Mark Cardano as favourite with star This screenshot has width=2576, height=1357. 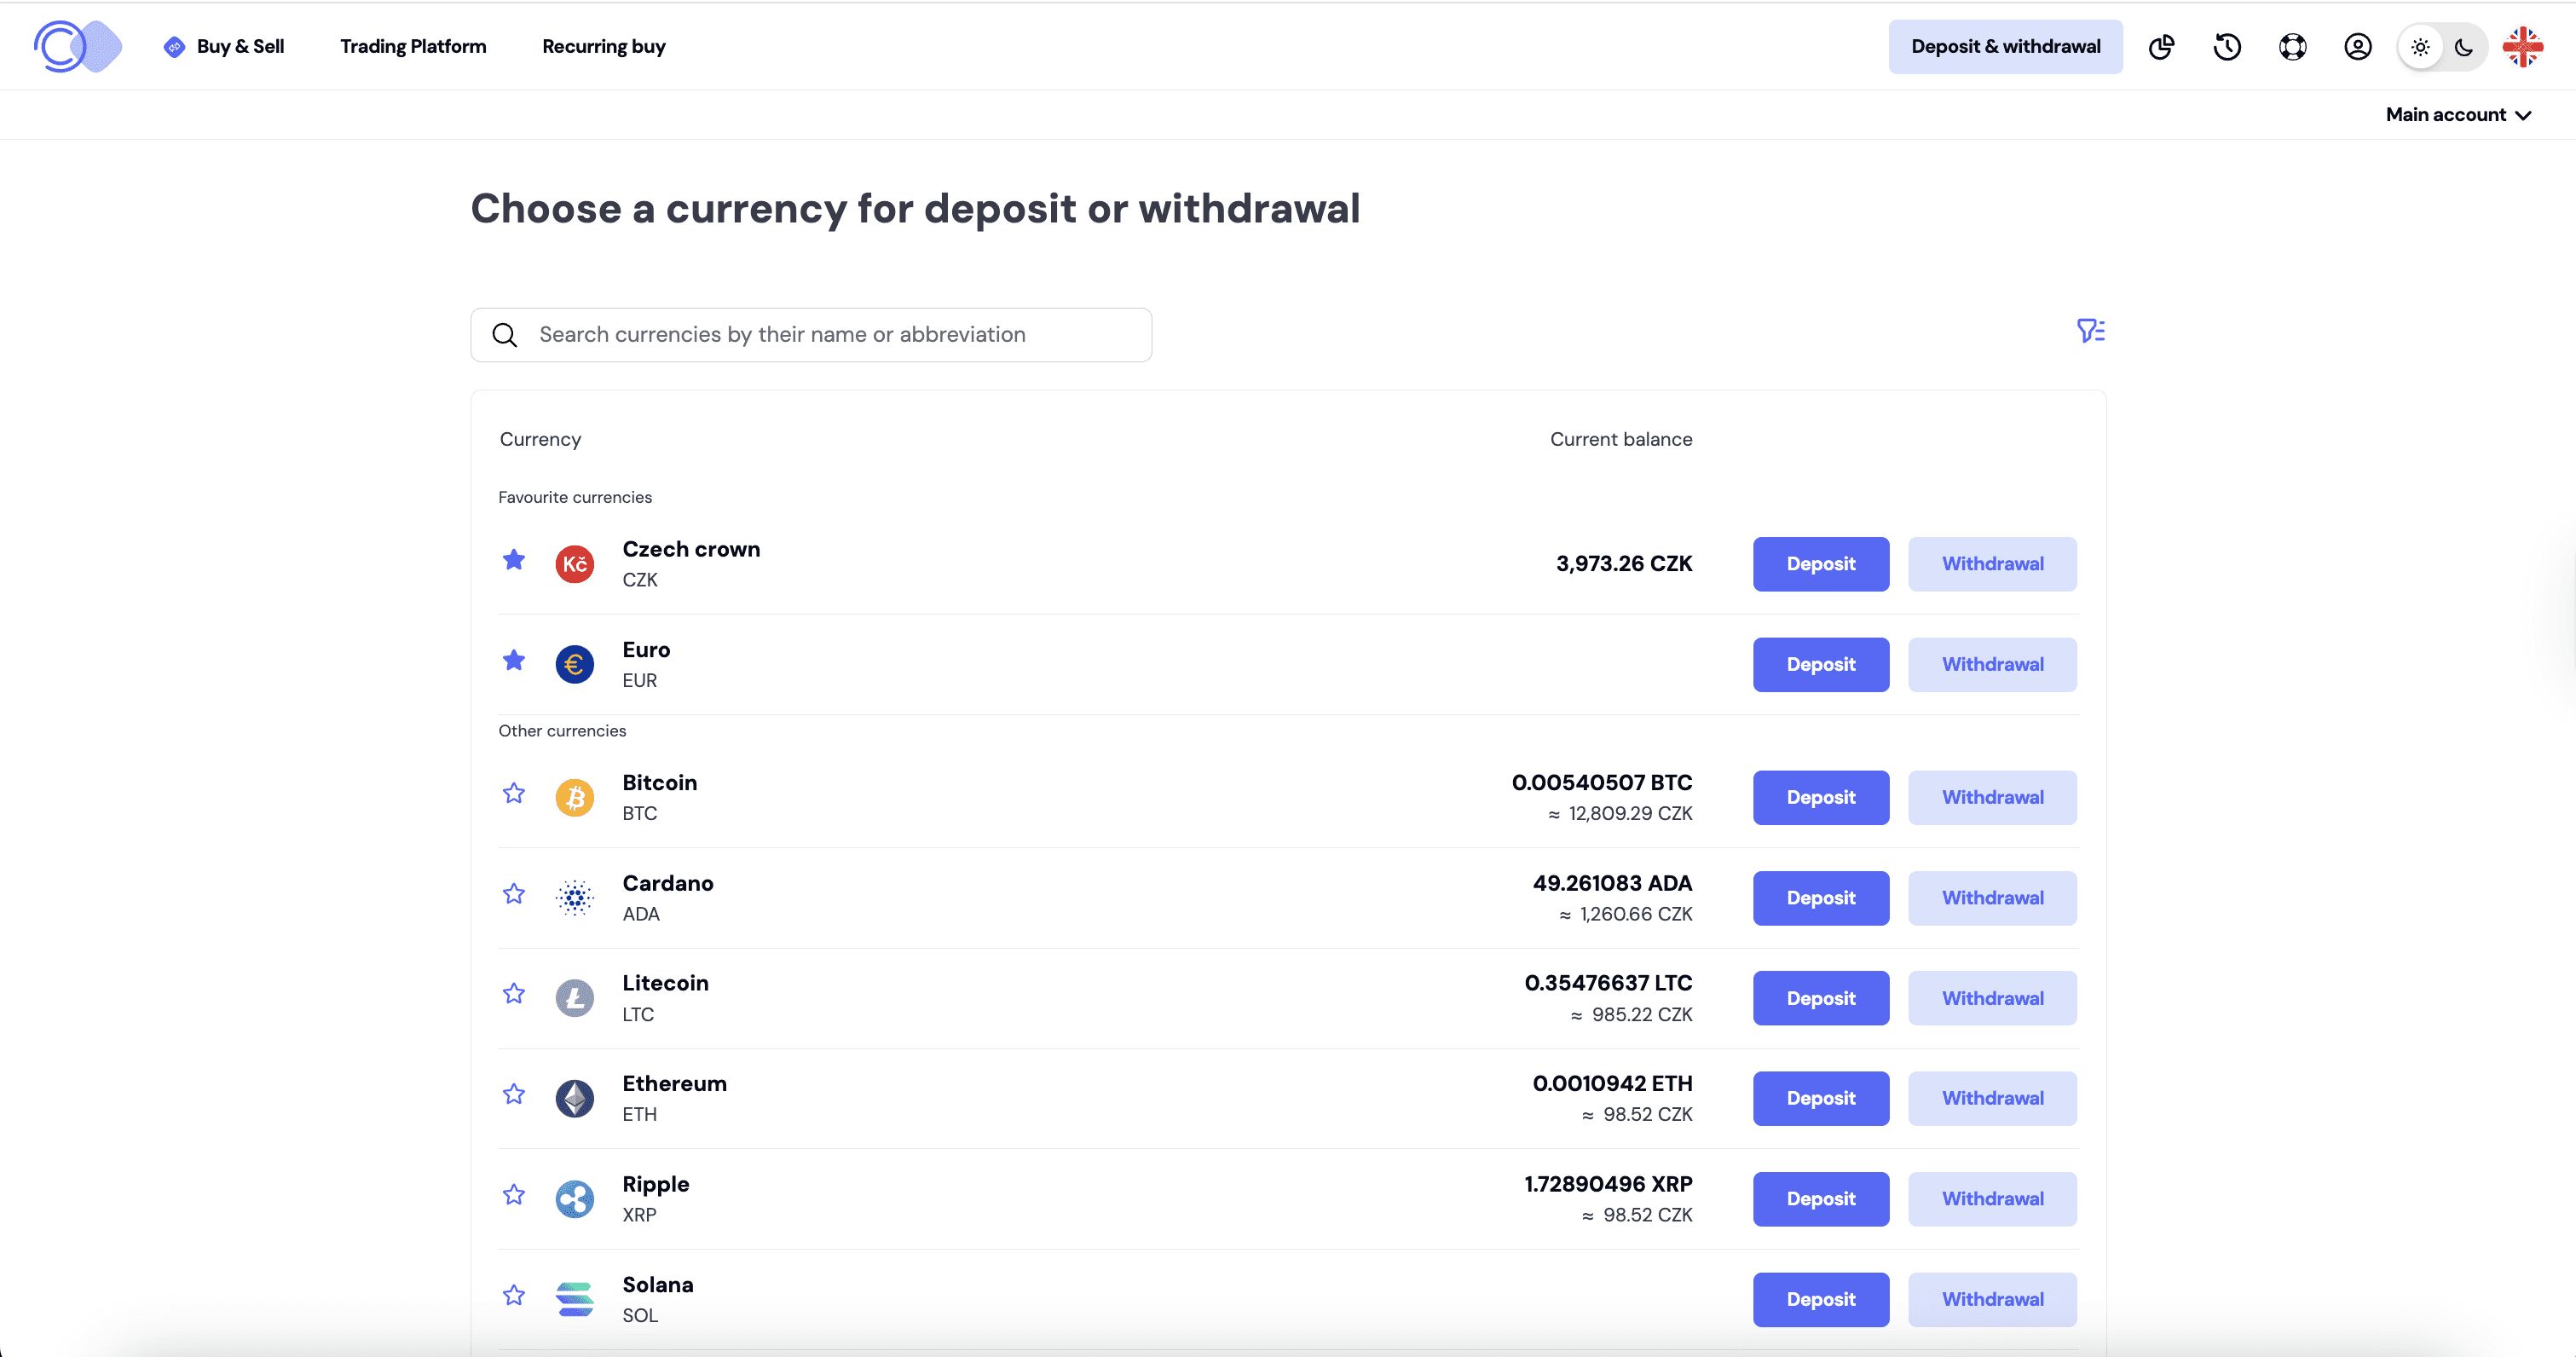tap(514, 893)
